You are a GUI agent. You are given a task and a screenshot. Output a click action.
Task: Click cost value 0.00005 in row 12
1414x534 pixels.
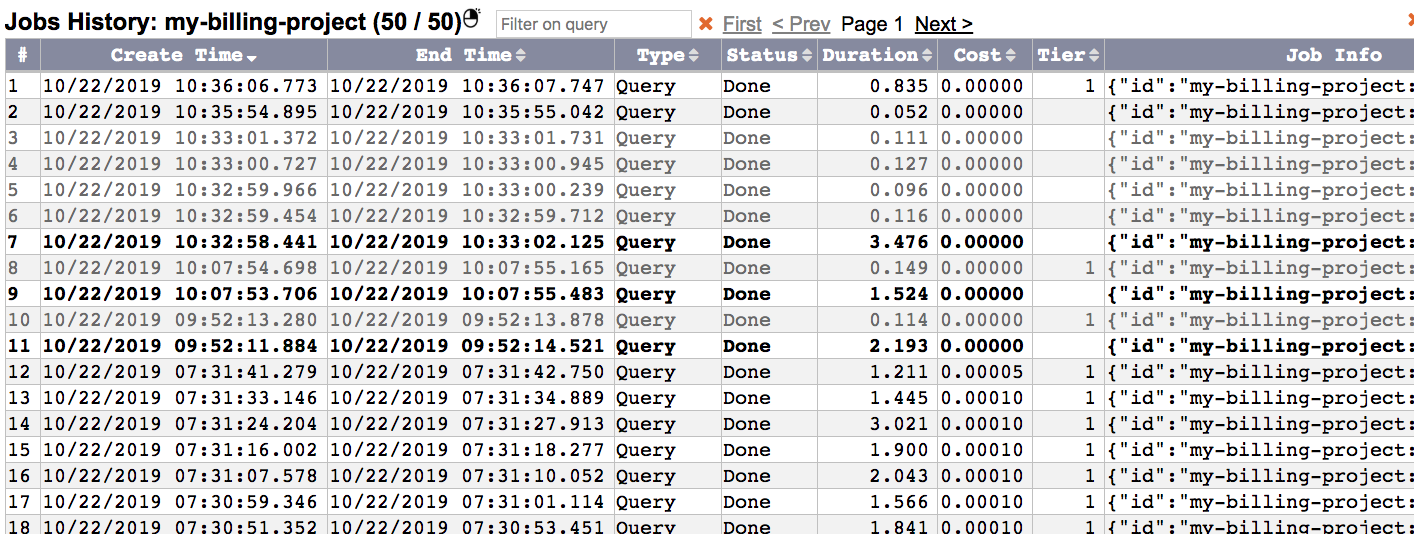pos(982,372)
